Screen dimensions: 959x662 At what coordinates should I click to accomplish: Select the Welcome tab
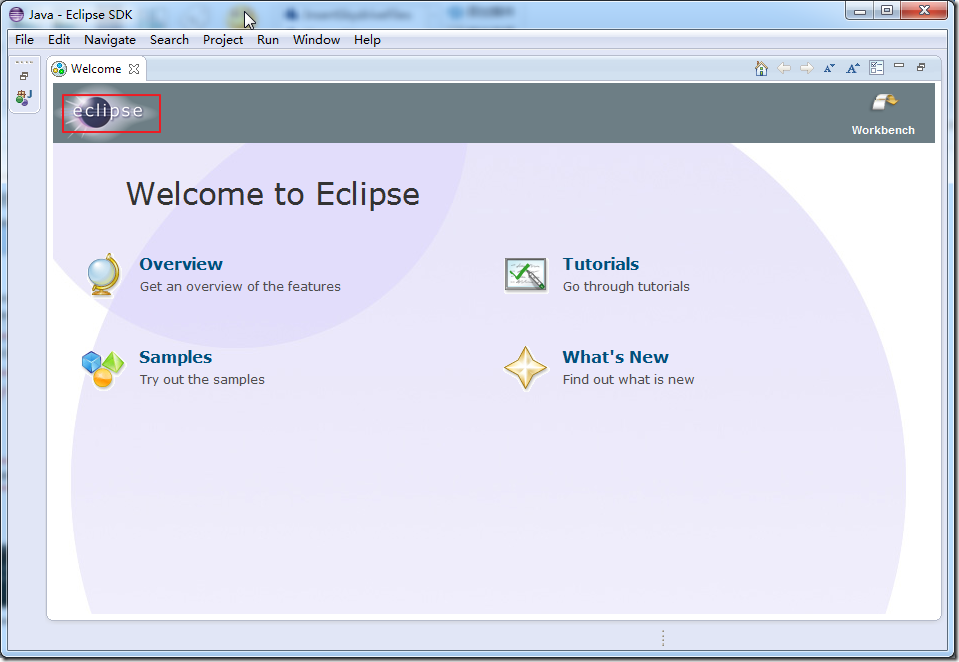pyautogui.click(x=96, y=69)
